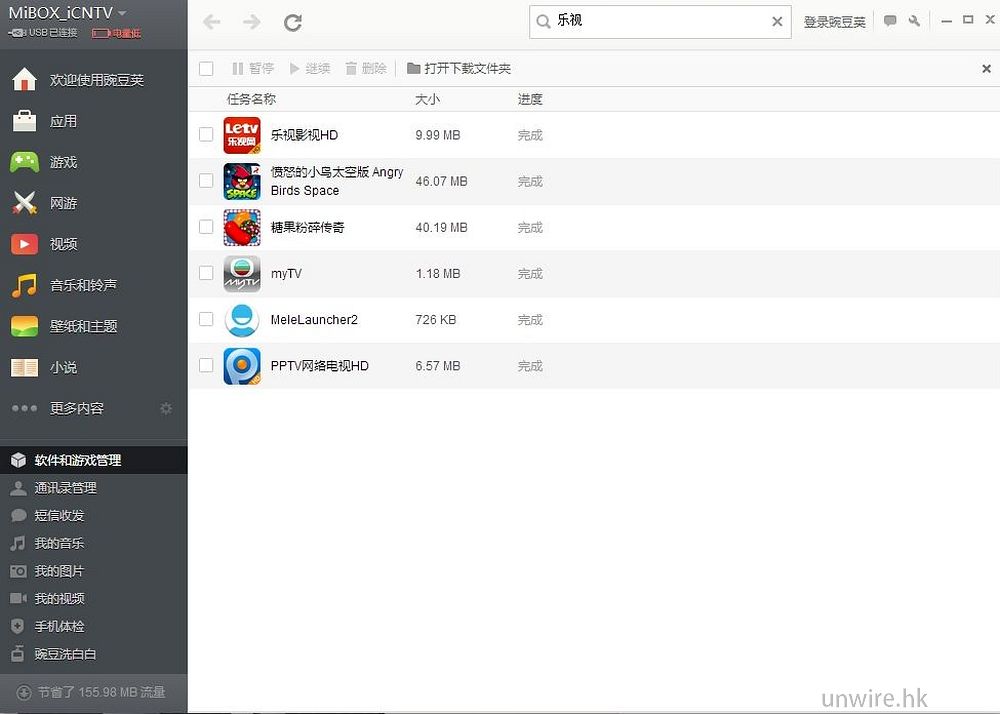Click the 乐视 search input field
Screen dimensions: 1000x714
tap(660, 21)
